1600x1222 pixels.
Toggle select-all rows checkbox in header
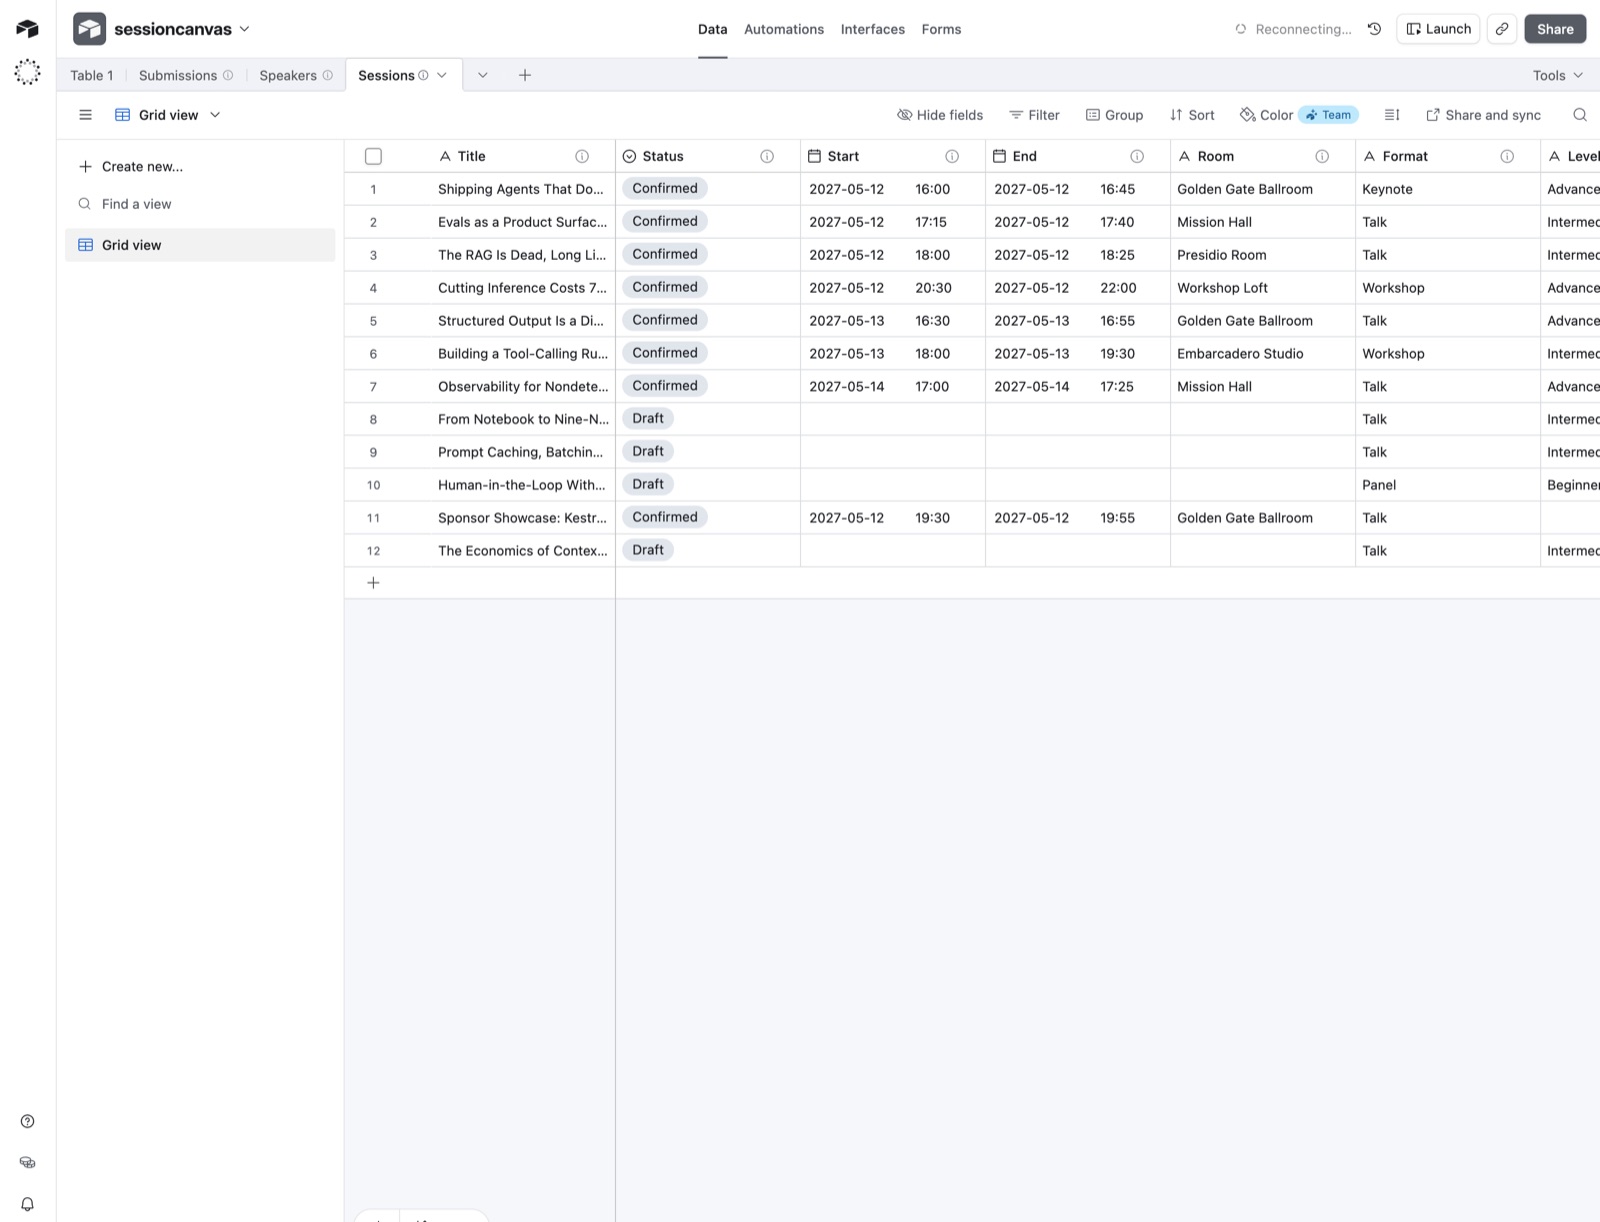[x=373, y=156]
